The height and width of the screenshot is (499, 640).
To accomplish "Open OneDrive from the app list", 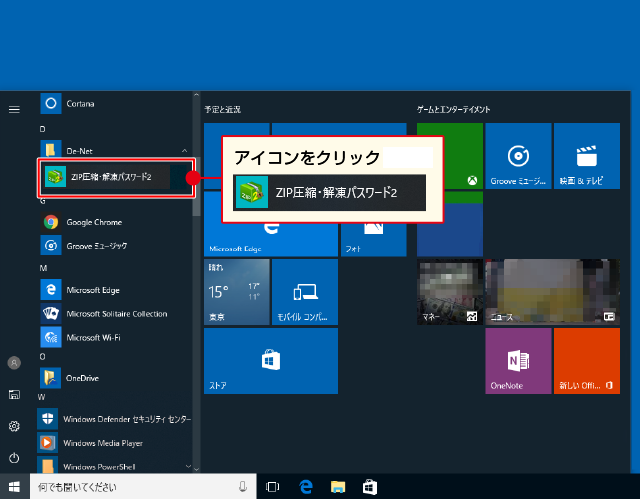I will [114, 378].
